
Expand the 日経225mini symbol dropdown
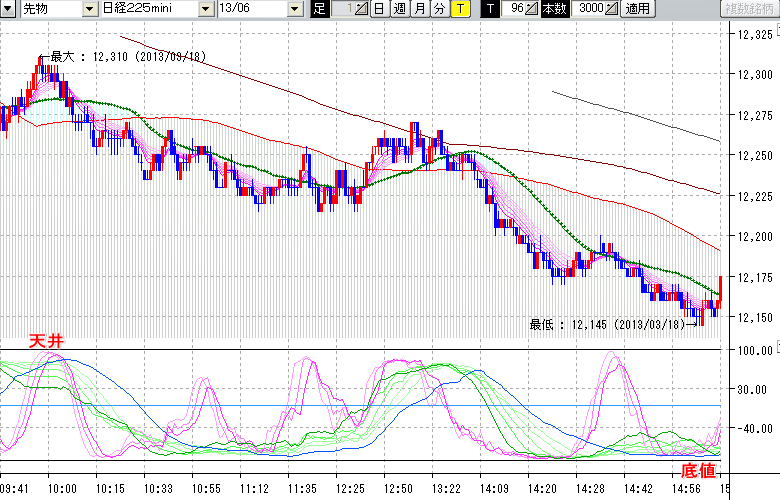point(205,9)
